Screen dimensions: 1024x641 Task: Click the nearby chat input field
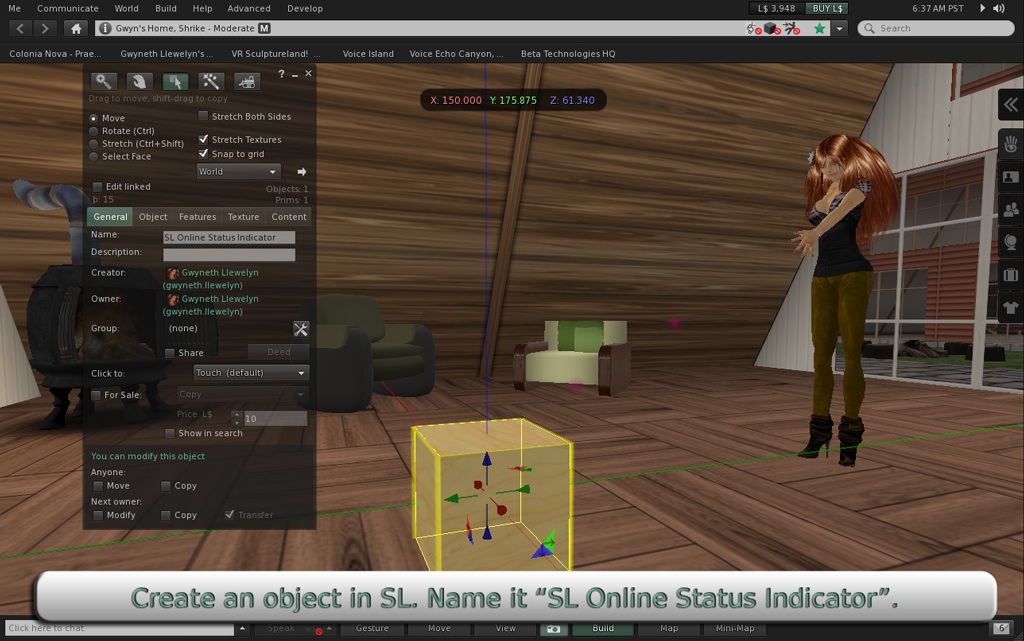coord(120,628)
